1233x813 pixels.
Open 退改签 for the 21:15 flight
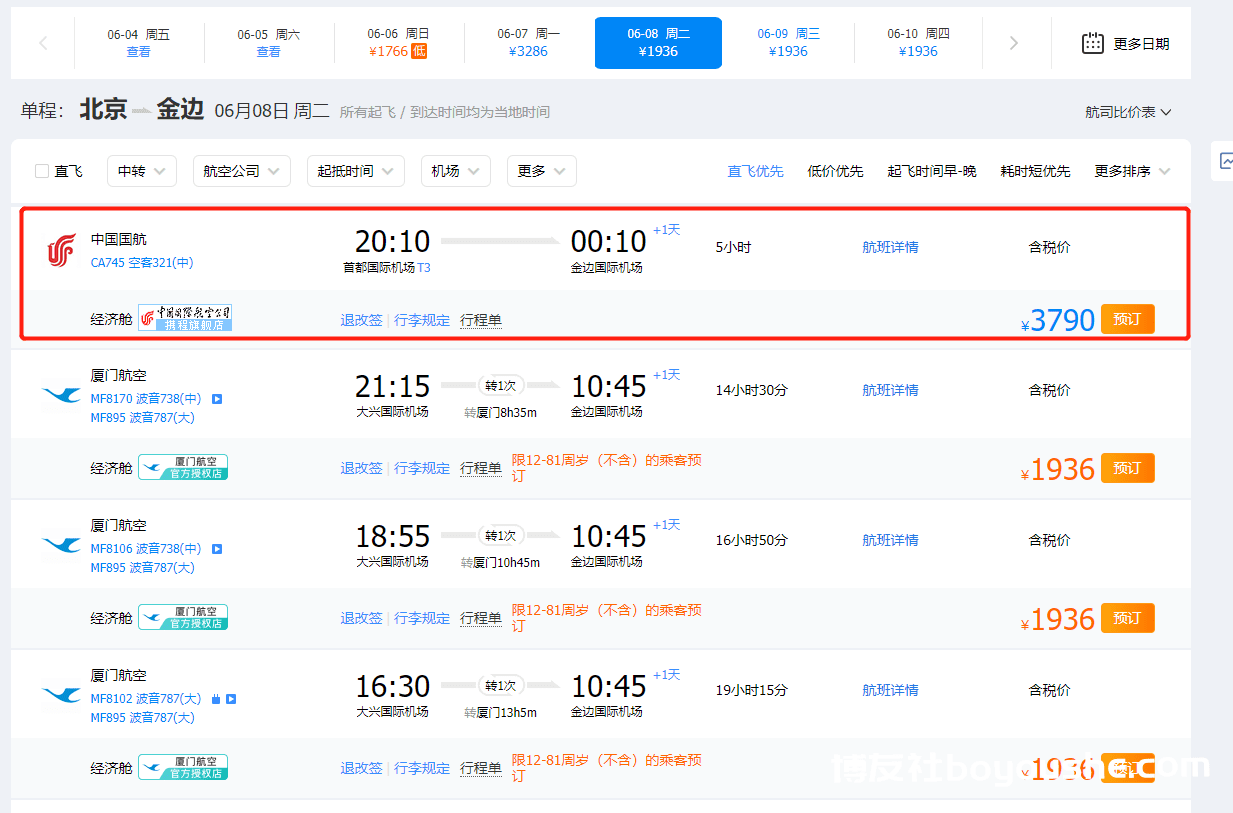[x=361, y=468]
